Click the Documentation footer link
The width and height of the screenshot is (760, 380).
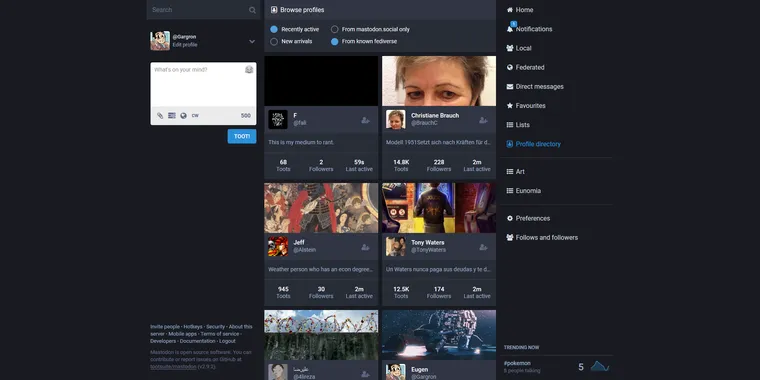(x=197, y=341)
